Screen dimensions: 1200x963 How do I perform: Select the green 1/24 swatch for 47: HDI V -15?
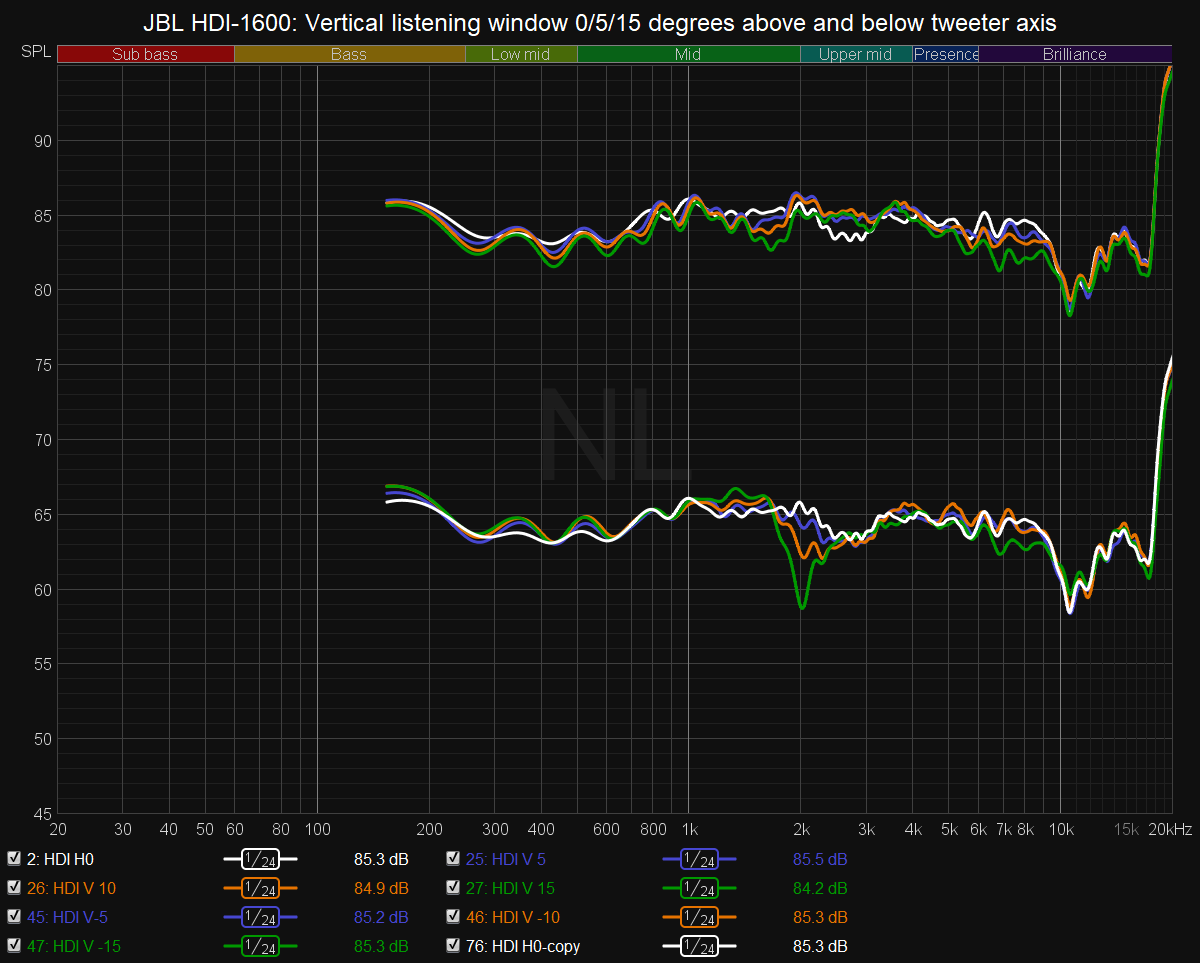click(x=260, y=946)
